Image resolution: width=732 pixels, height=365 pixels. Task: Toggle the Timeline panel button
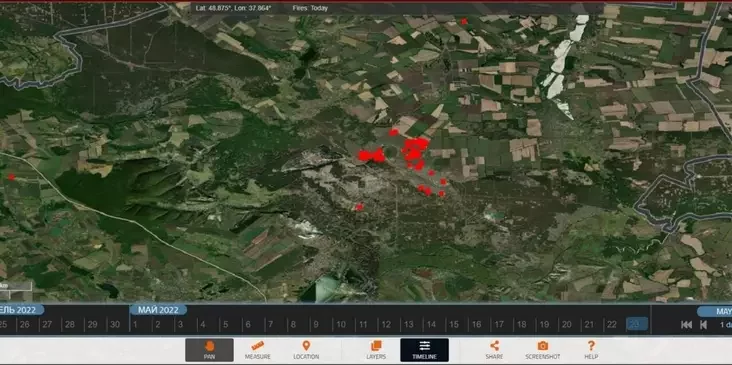pos(424,350)
